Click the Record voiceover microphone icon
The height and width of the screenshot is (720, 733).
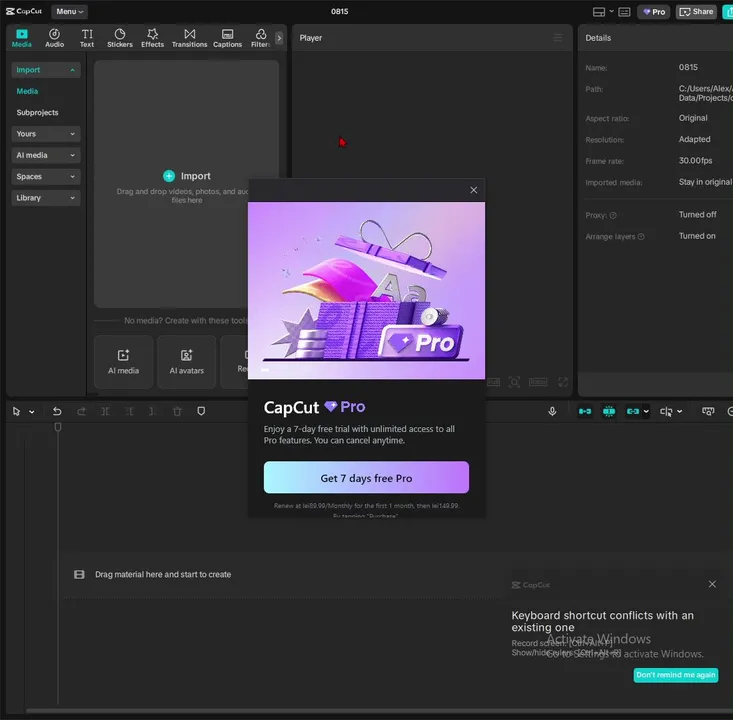coord(552,411)
